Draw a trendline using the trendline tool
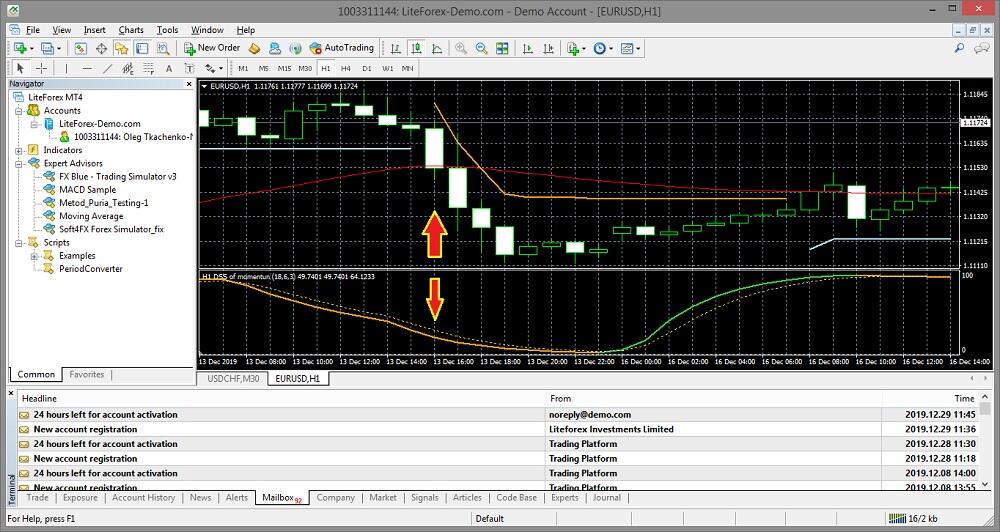Screen dimensions: 1000x532 click(109, 68)
